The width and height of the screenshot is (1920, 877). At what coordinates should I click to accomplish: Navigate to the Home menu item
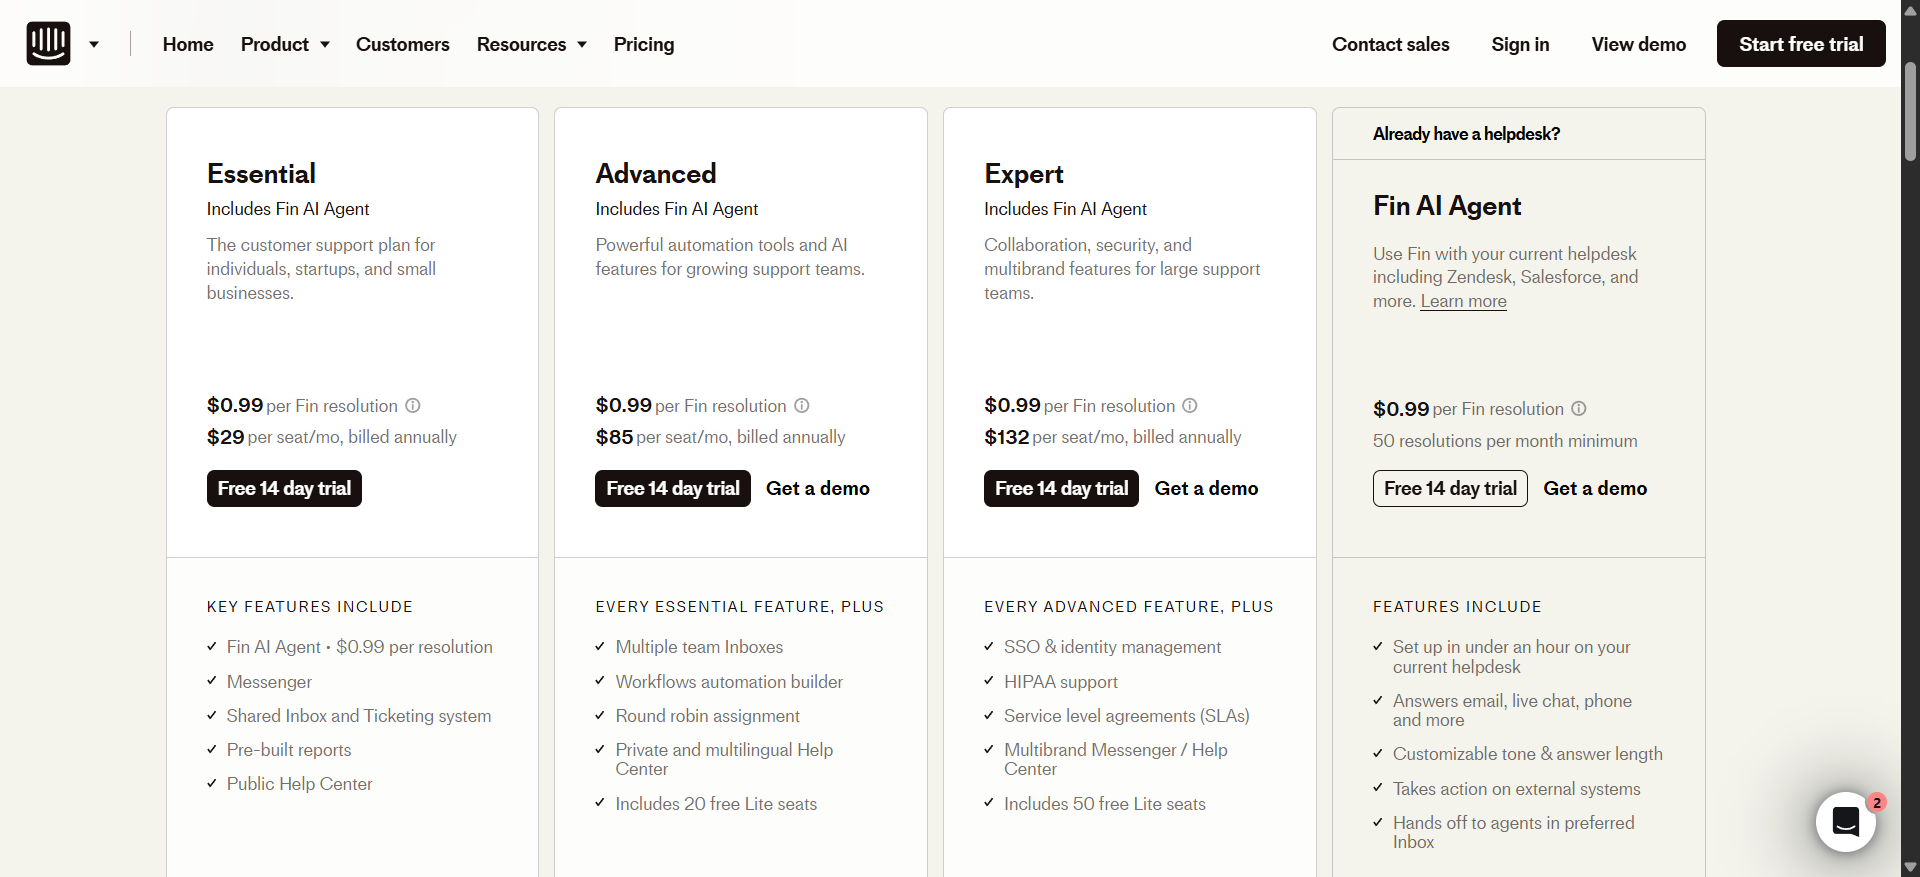(x=187, y=44)
